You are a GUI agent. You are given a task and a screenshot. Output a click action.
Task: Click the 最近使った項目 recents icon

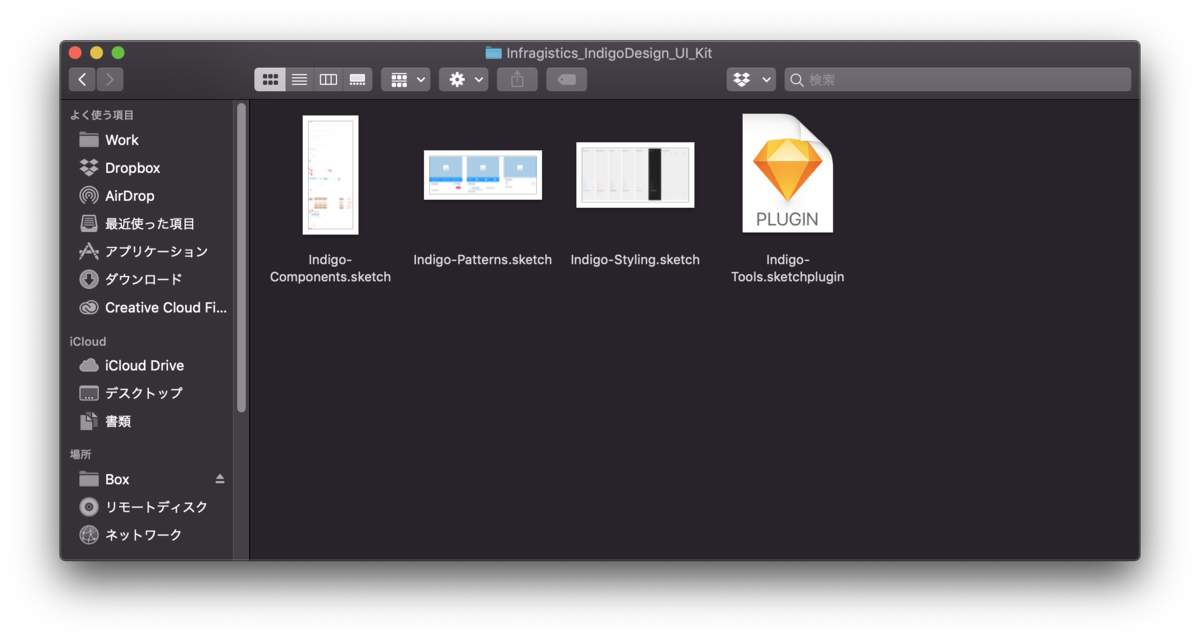point(89,223)
